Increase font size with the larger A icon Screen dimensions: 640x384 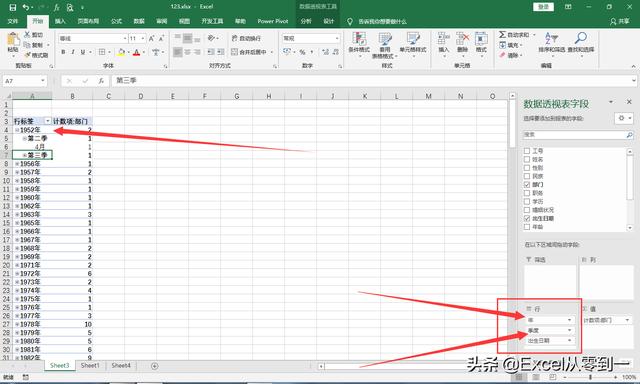tap(151, 38)
